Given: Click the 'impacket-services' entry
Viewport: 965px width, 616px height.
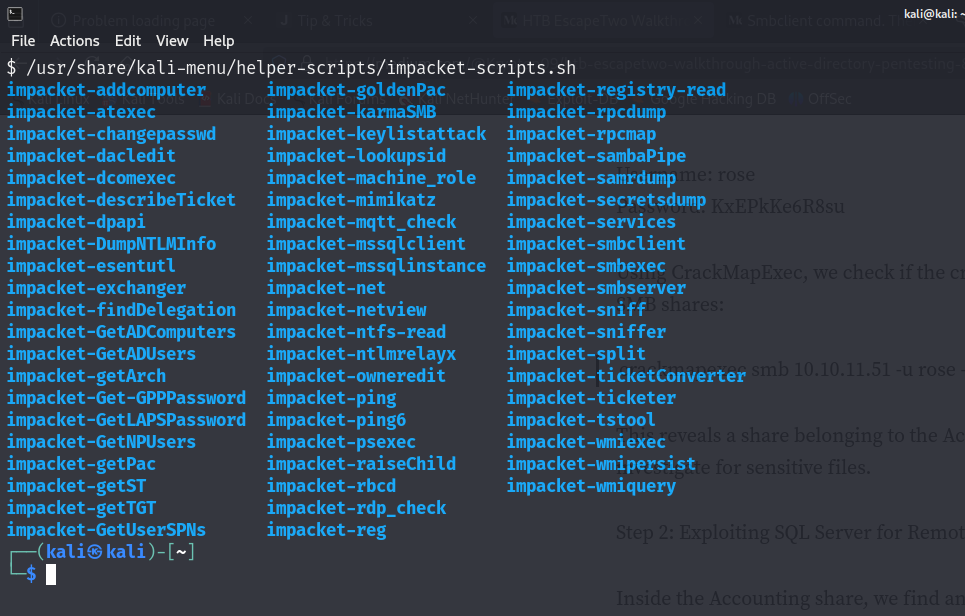Looking at the screenshot, I should click(x=591, y=222).
